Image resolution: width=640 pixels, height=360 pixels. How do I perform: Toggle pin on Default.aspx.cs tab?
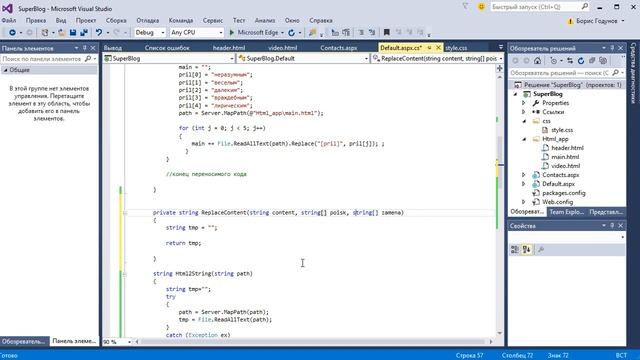(x=429, y=48)
